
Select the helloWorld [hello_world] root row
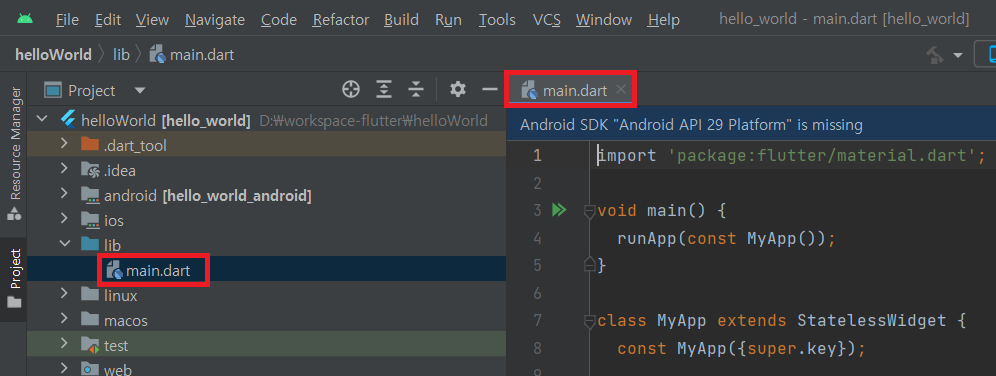[267, 120]
